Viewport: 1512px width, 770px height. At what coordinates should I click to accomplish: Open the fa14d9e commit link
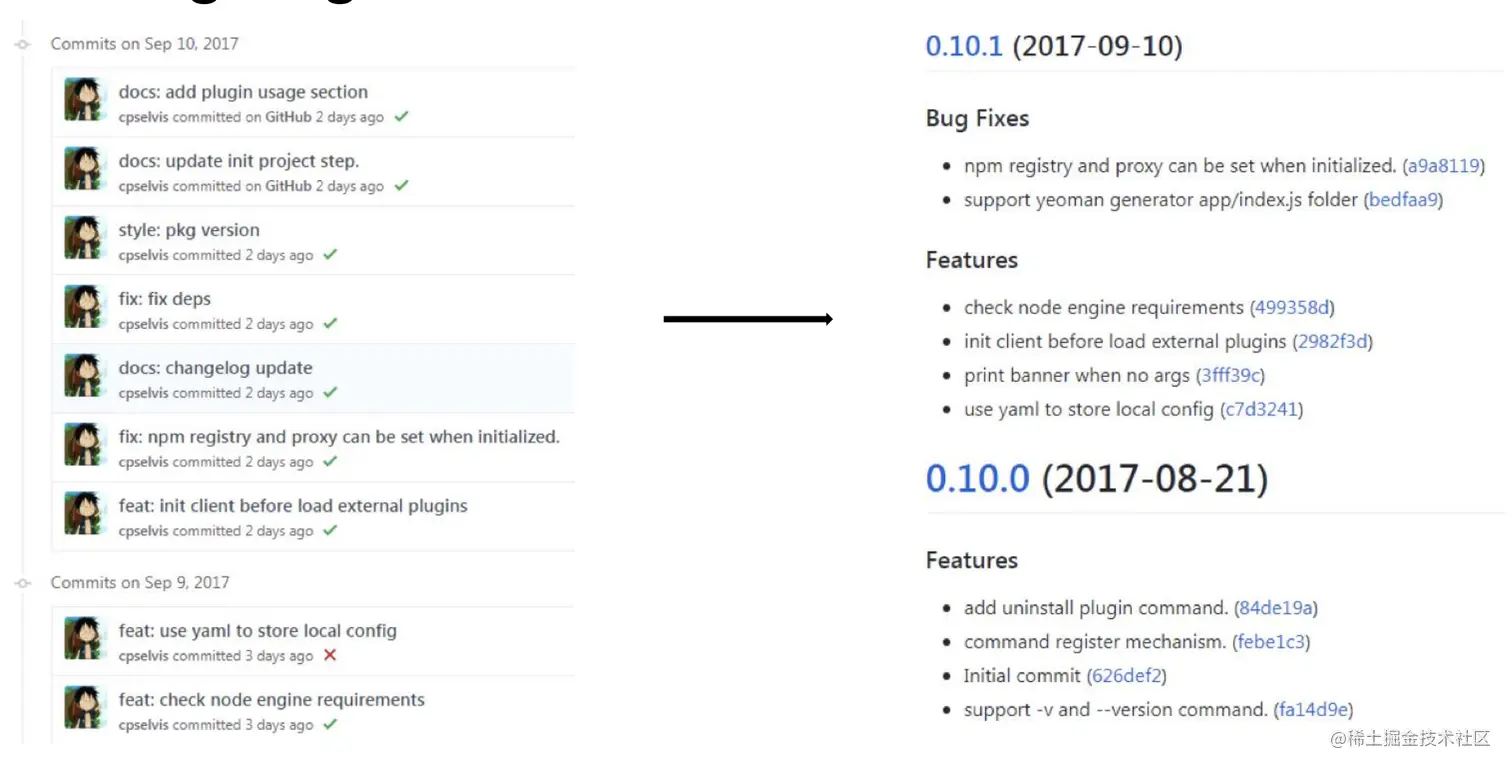1314,710
